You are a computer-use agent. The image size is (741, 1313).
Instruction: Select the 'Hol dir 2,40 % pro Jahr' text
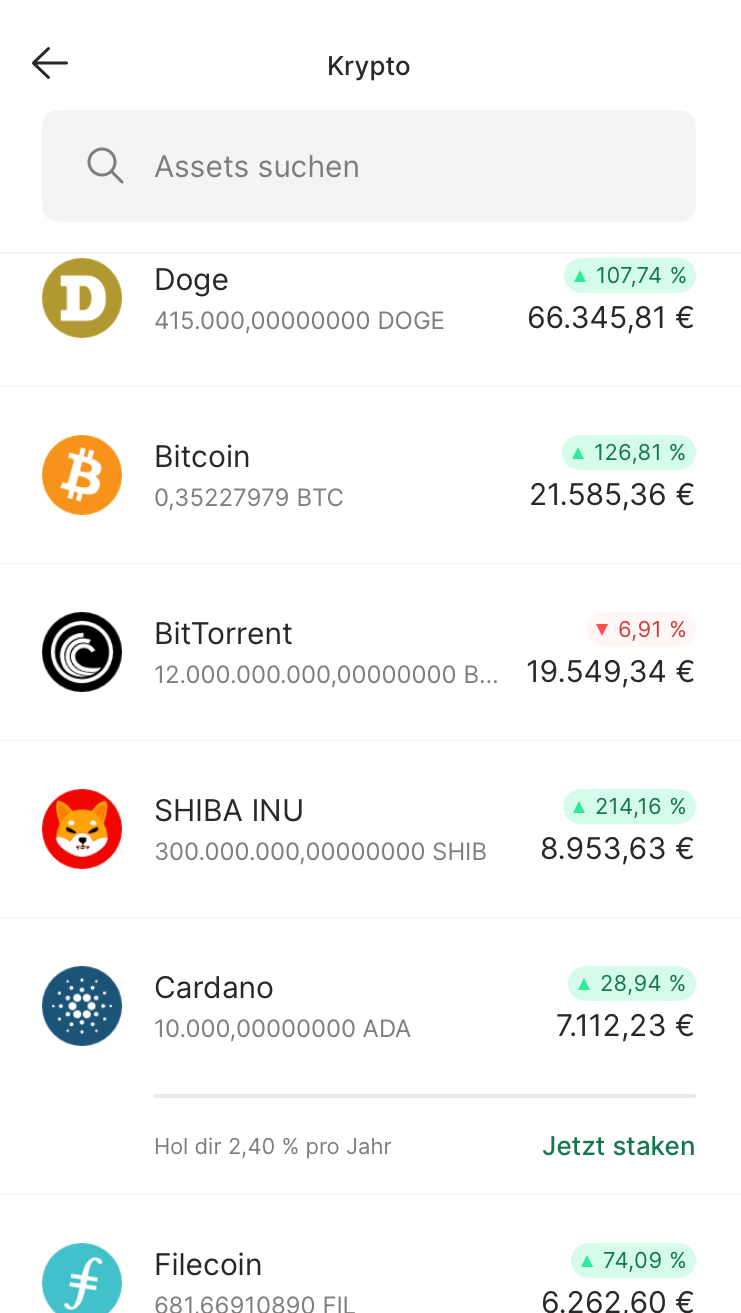(x=272, y=1147)
